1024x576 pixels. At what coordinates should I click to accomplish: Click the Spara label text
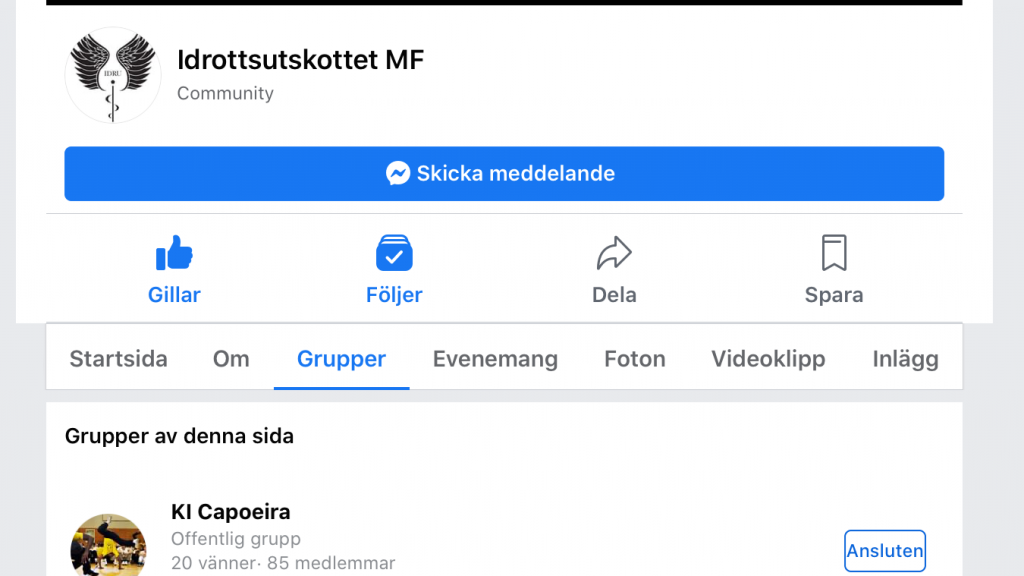click(834, 295)
